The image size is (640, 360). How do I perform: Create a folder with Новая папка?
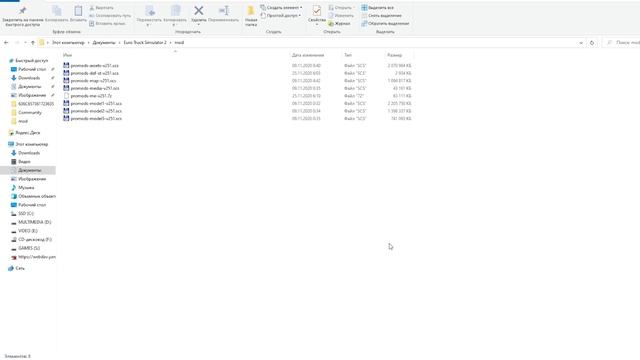251,16
